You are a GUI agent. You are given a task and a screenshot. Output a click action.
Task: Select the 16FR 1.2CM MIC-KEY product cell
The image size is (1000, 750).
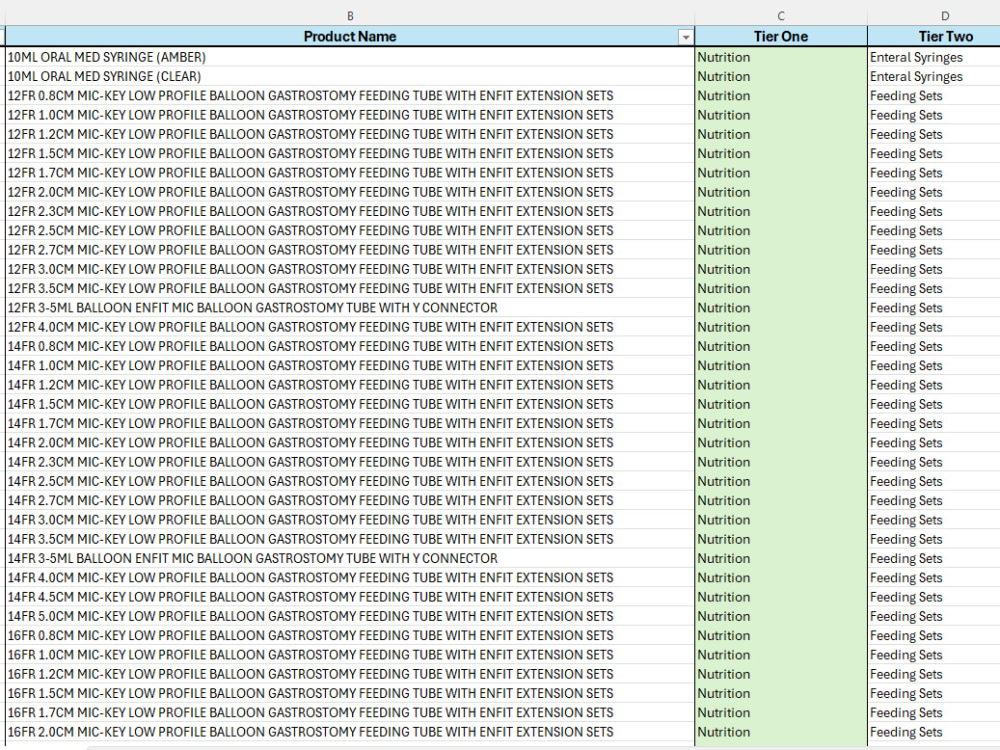[x=349, y=674]
